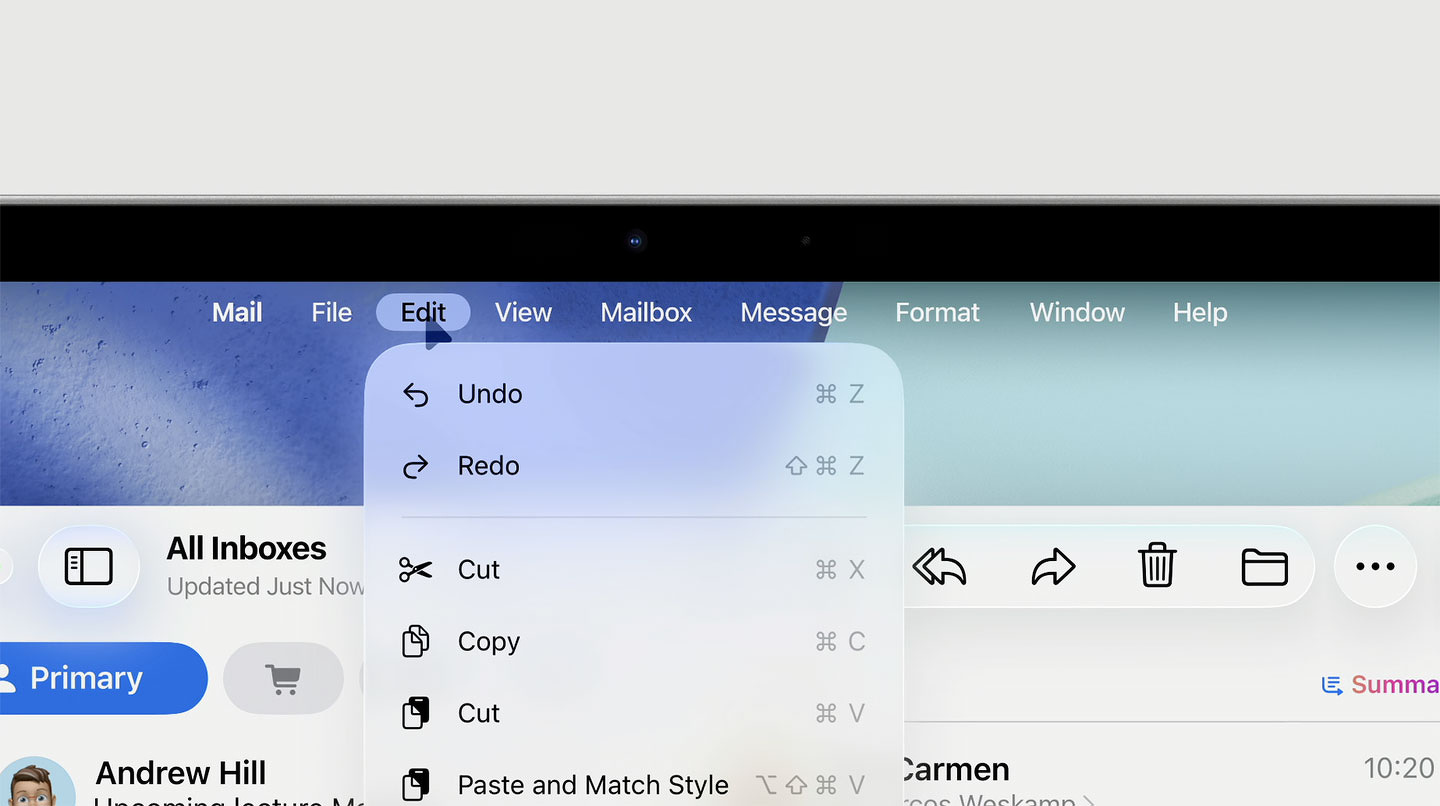Select the Cut entry with ⌘V shortcut
The height and width of the screenshot is (806, 1440).
[x=634, y=714]
